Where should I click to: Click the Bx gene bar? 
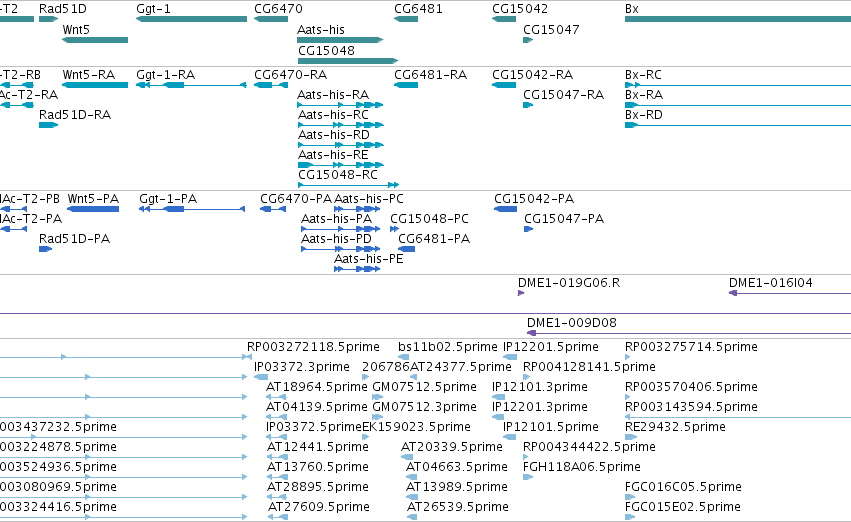point(738,19)
